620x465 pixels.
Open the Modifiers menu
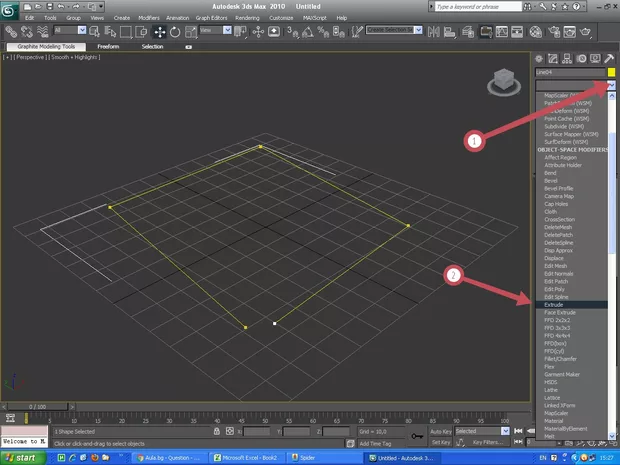pyautogui.click(x=149, y=18)
